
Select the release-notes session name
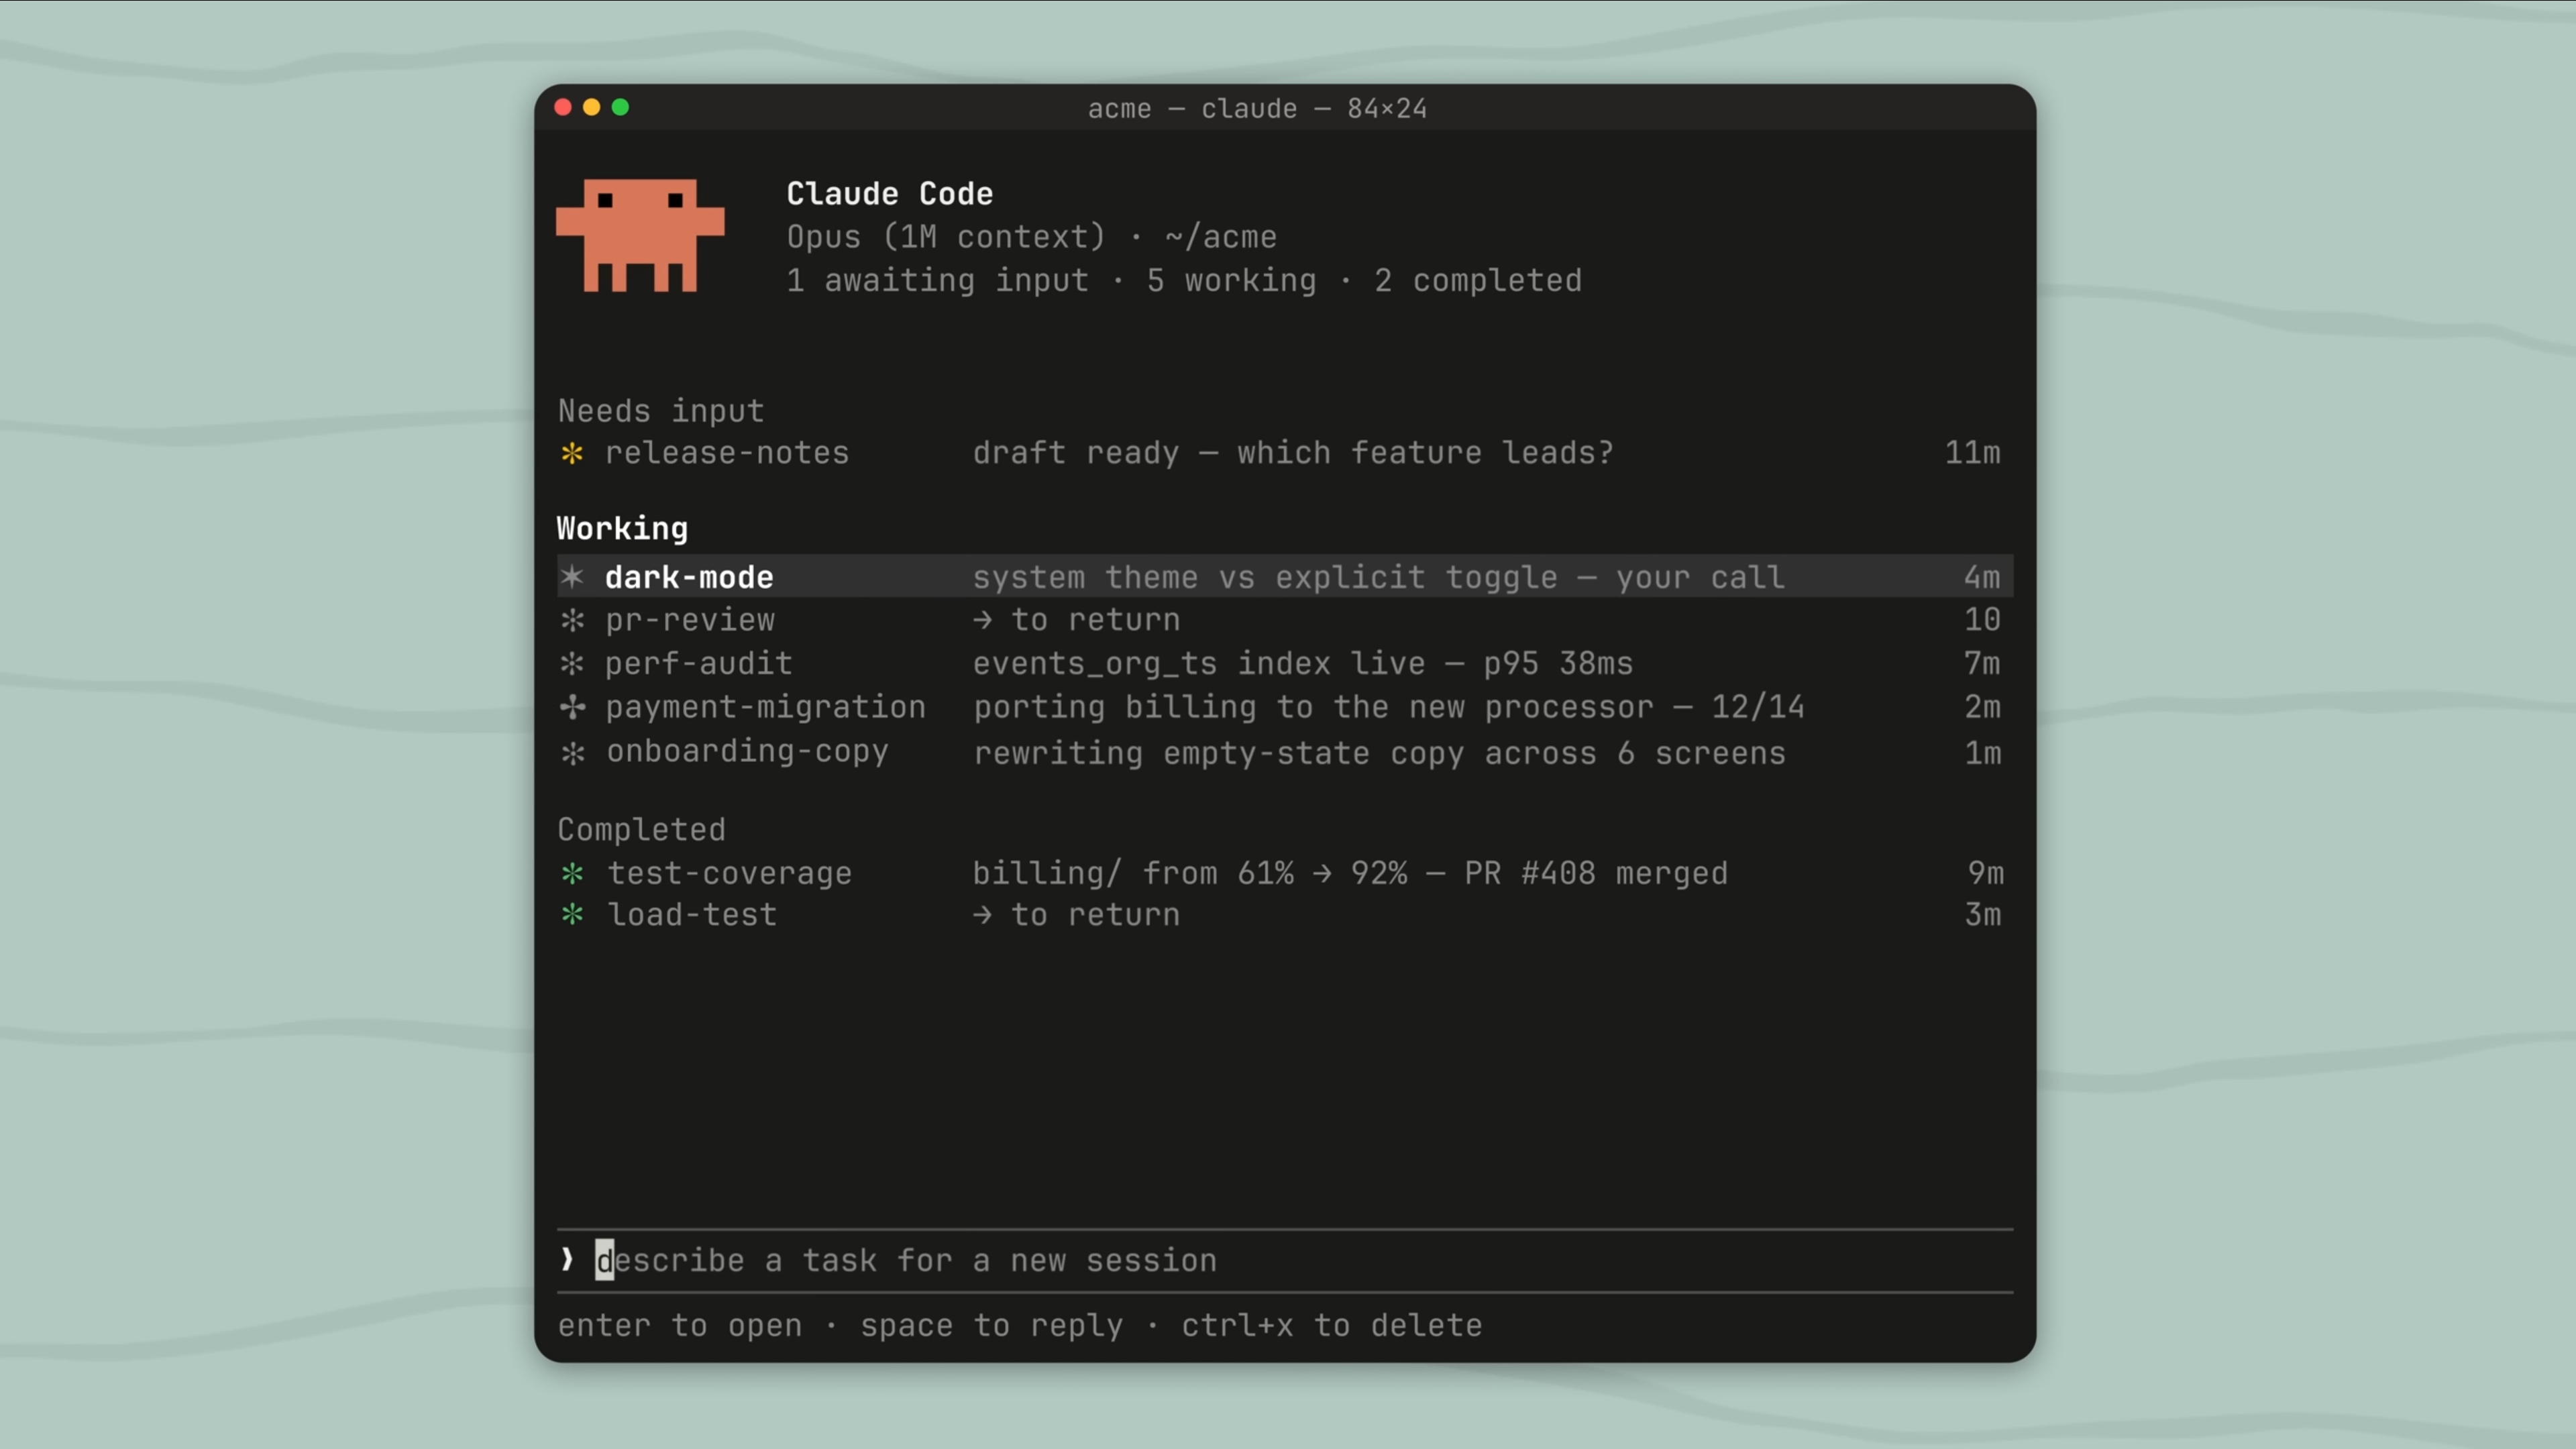click(727, 453)
